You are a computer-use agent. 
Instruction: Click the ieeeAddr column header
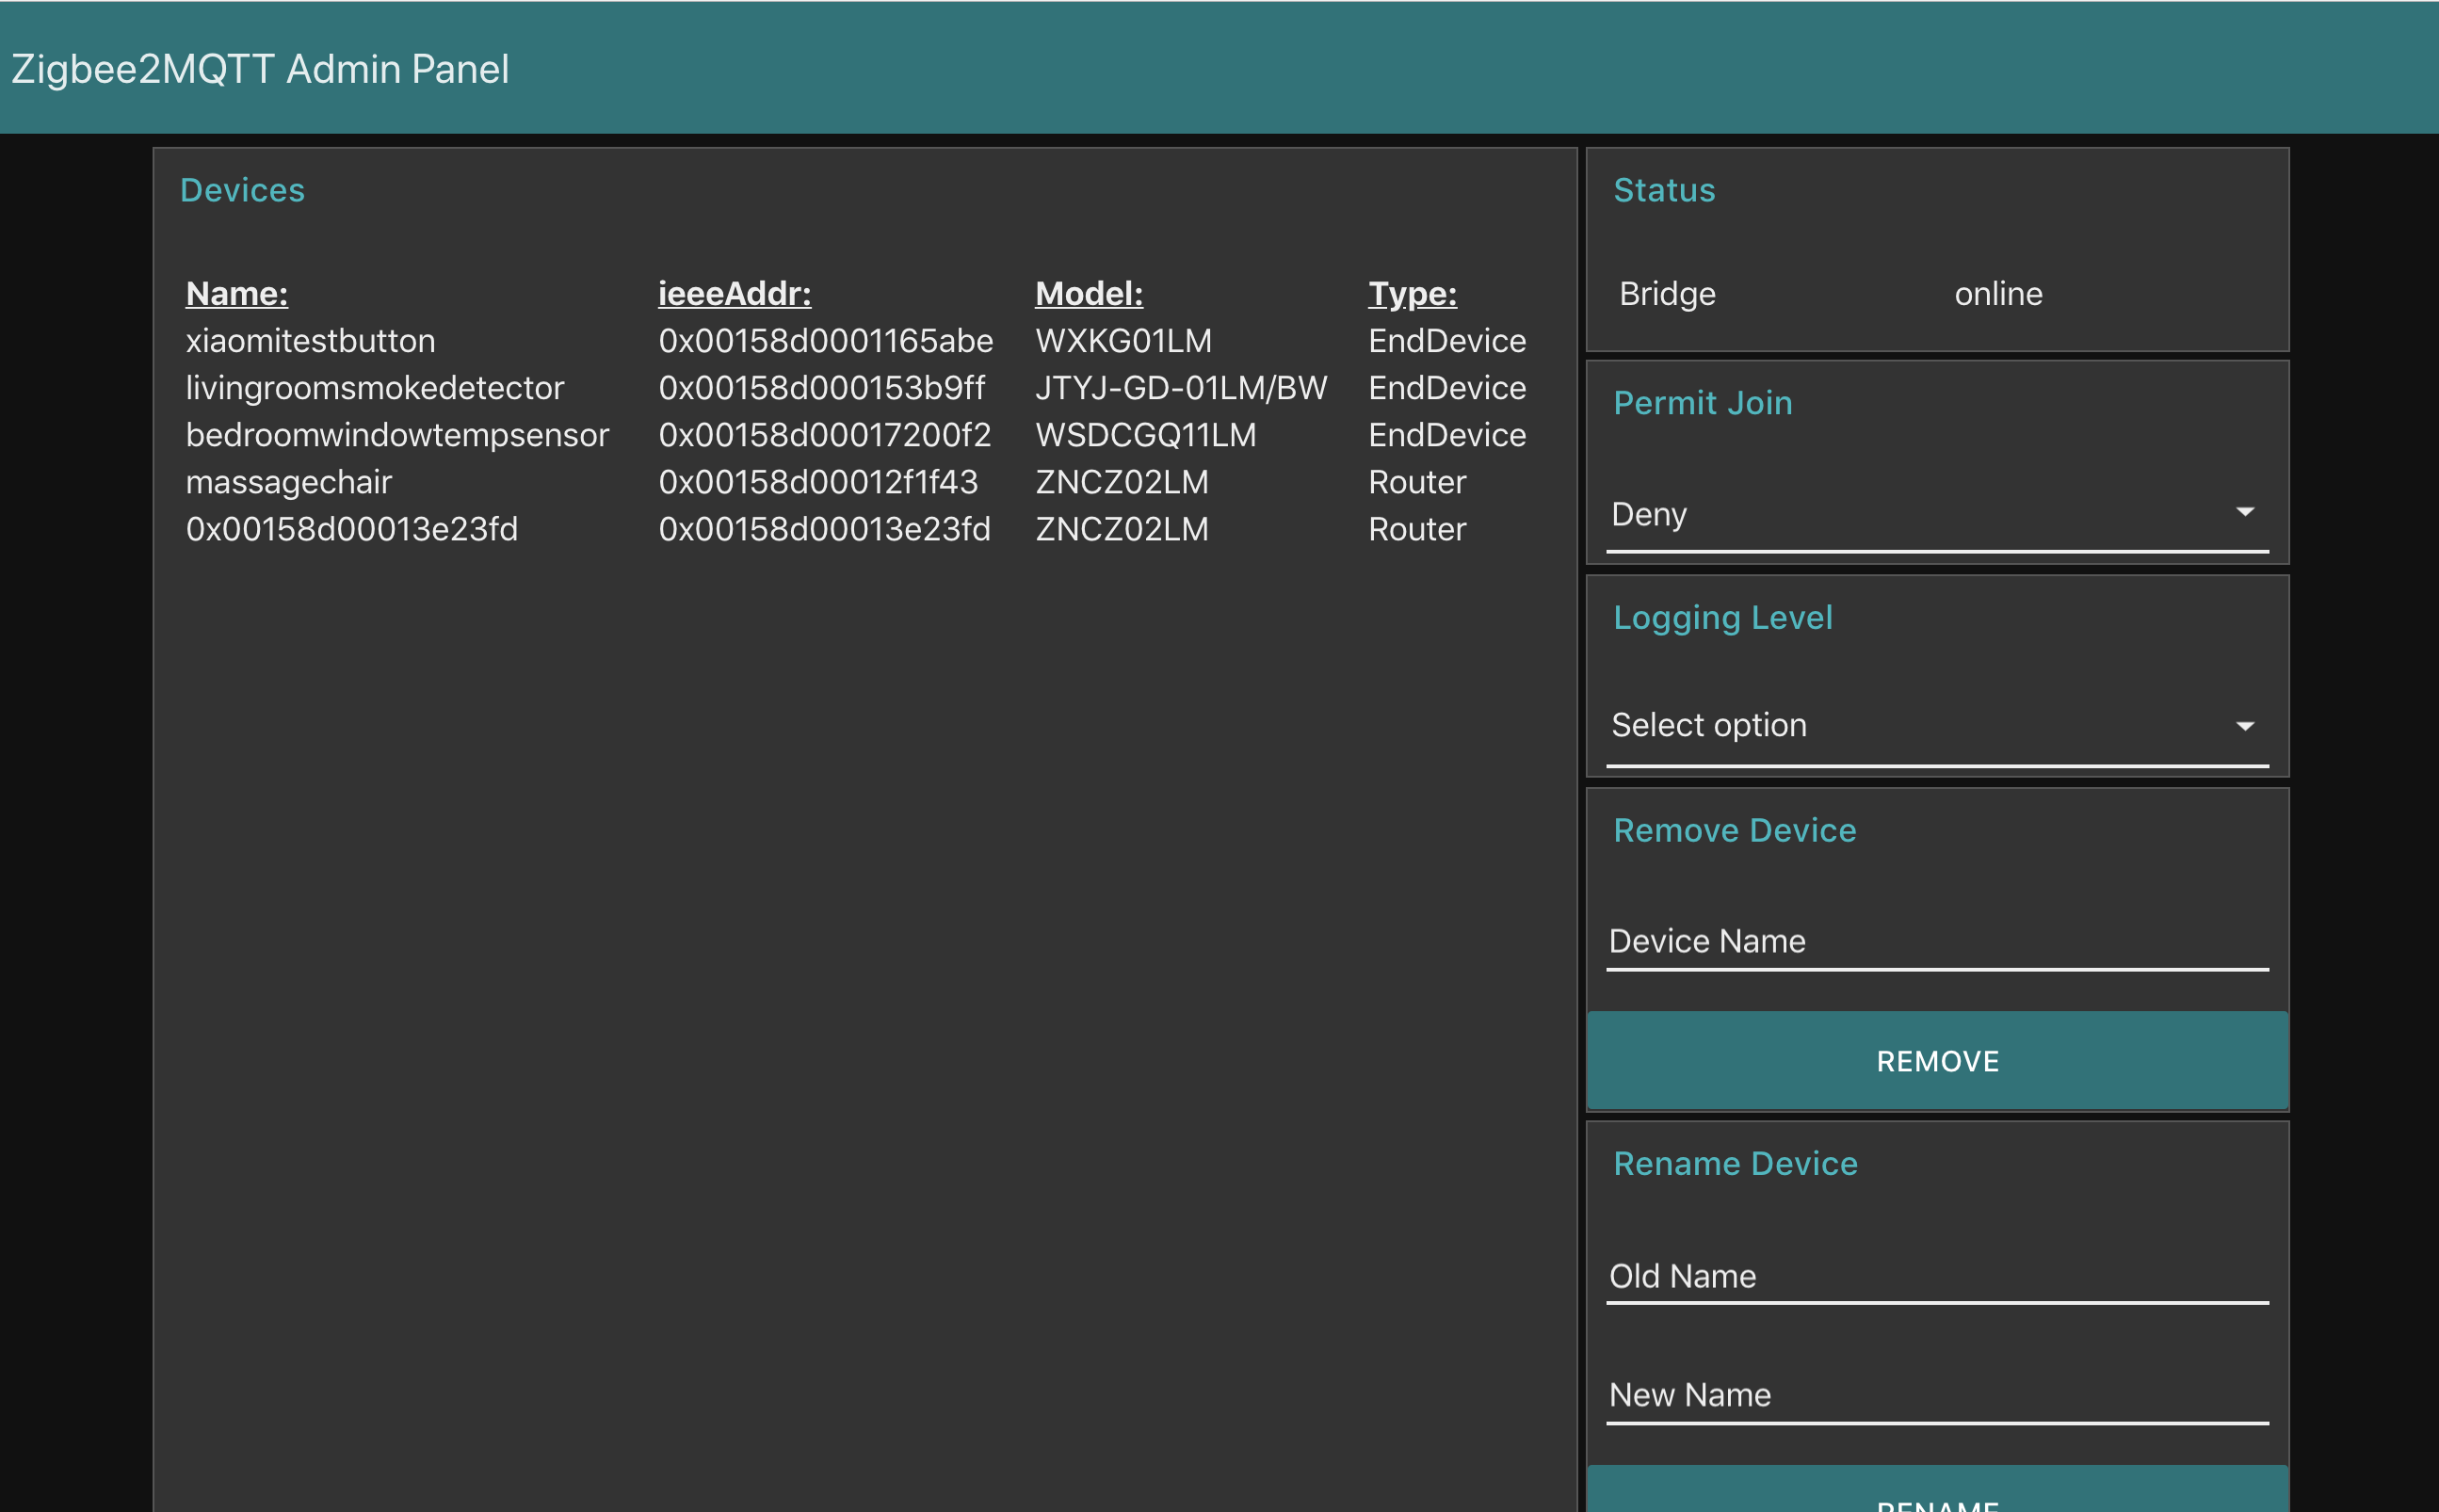pyautogui.click(x=734, y=294)
